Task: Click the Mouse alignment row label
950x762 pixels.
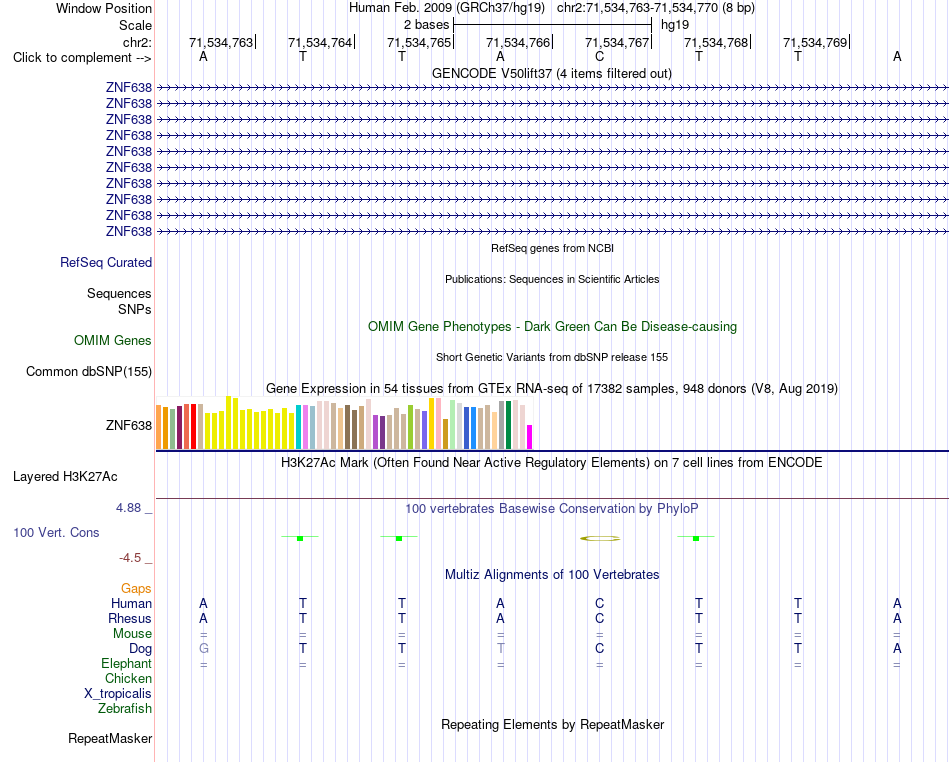Action: point(132,634)
